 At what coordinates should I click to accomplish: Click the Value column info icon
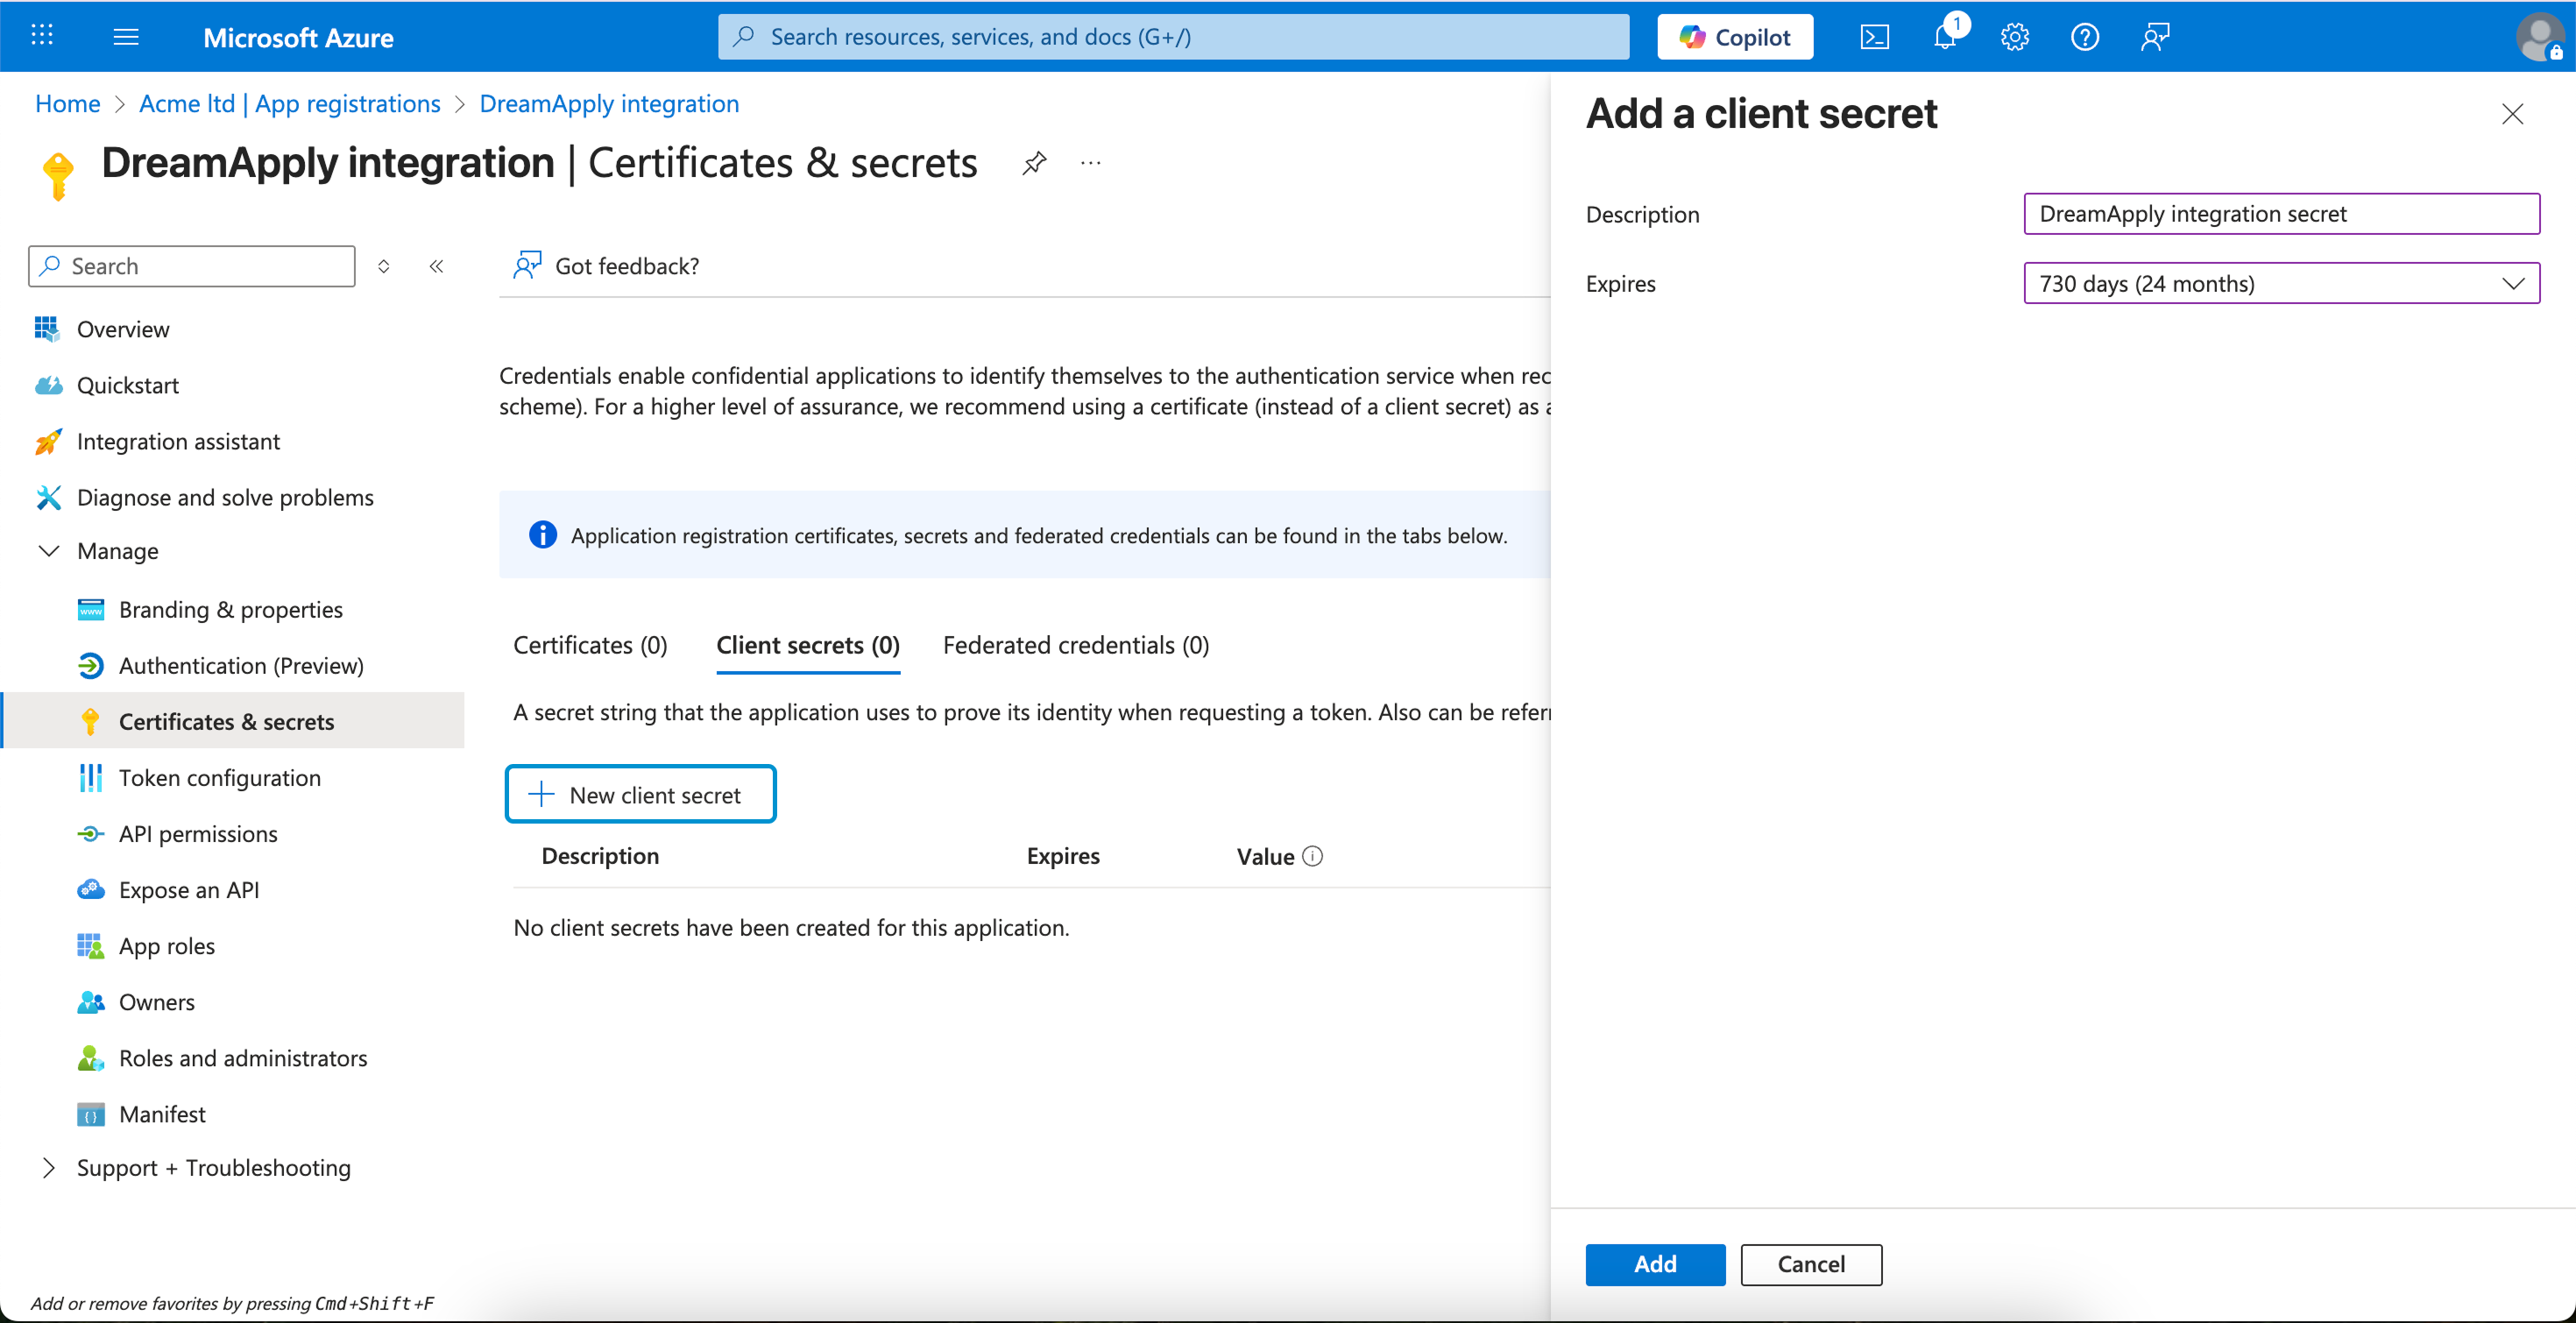(1312, 856)
